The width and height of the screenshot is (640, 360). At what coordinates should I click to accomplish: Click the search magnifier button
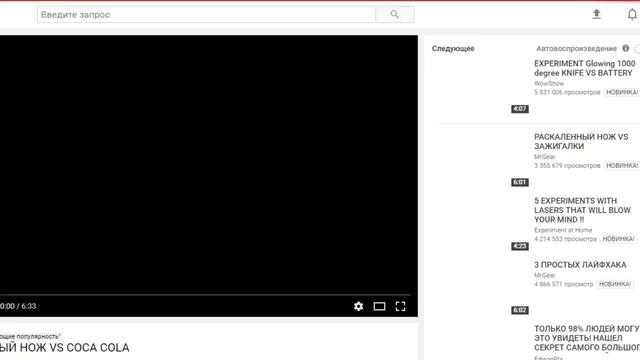click(x=394, y=15)
